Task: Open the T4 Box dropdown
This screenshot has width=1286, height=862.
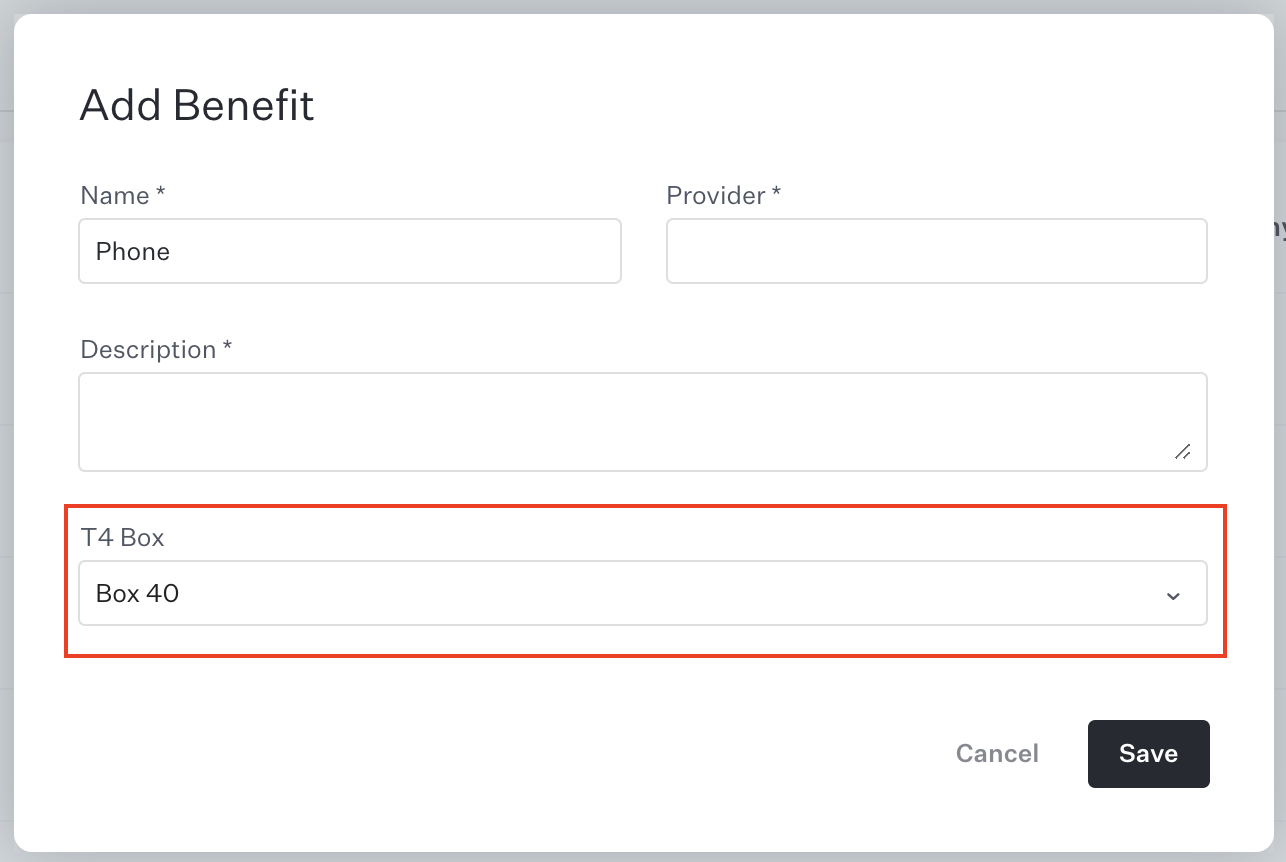Action: 643,593
